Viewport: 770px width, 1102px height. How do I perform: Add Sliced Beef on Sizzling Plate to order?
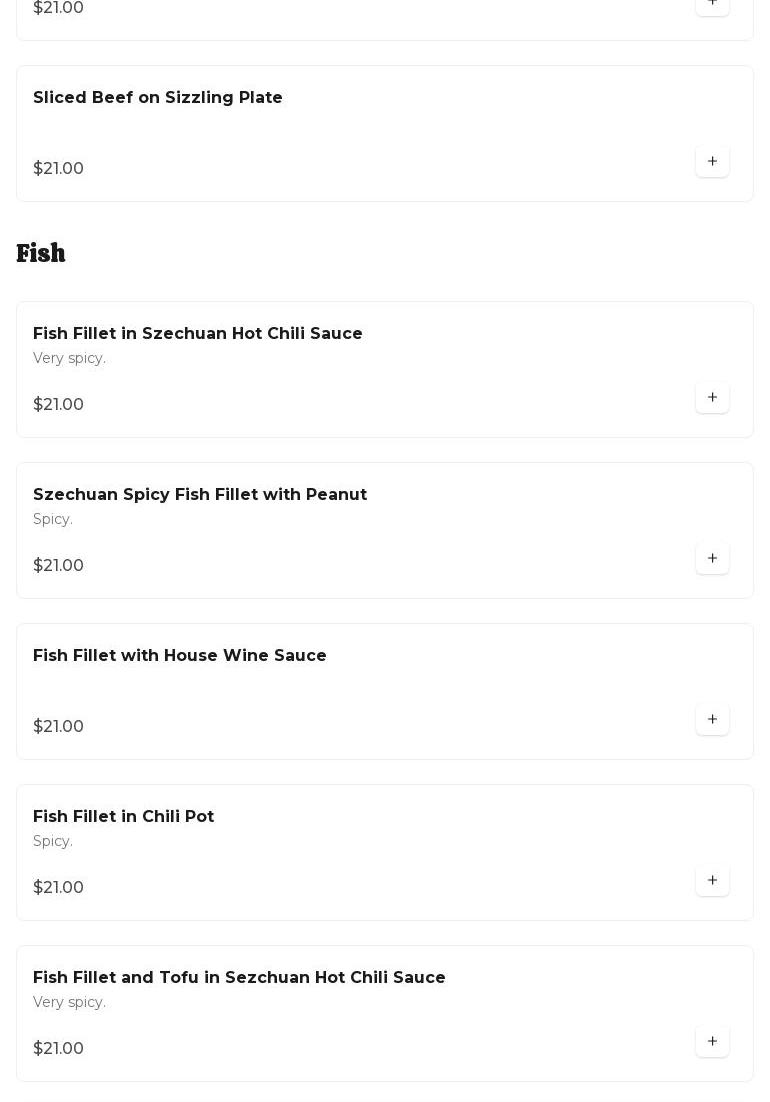(712, 161)
